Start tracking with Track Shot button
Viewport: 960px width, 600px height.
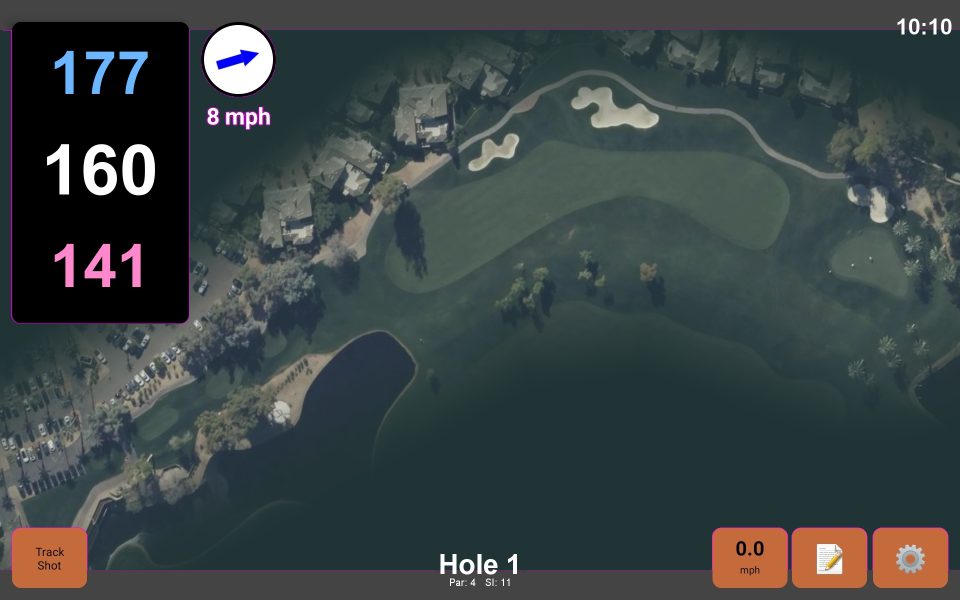coord(50,558)
